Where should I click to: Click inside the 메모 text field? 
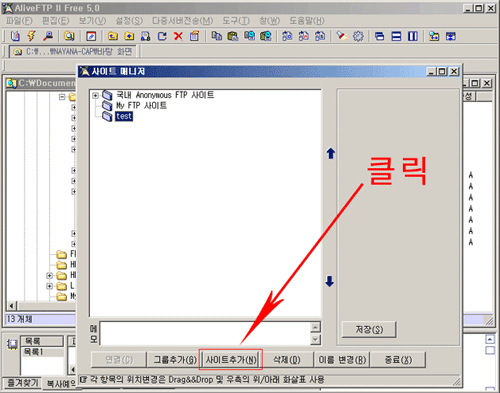[205, 333]
